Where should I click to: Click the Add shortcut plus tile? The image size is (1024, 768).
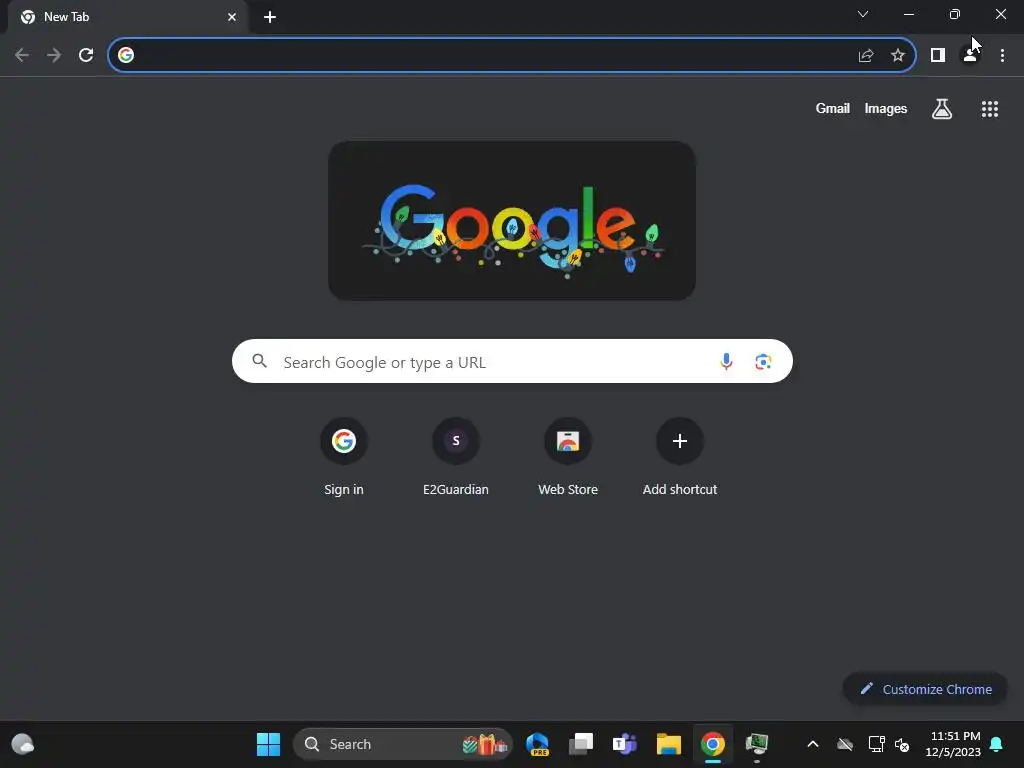pos(680,456)
